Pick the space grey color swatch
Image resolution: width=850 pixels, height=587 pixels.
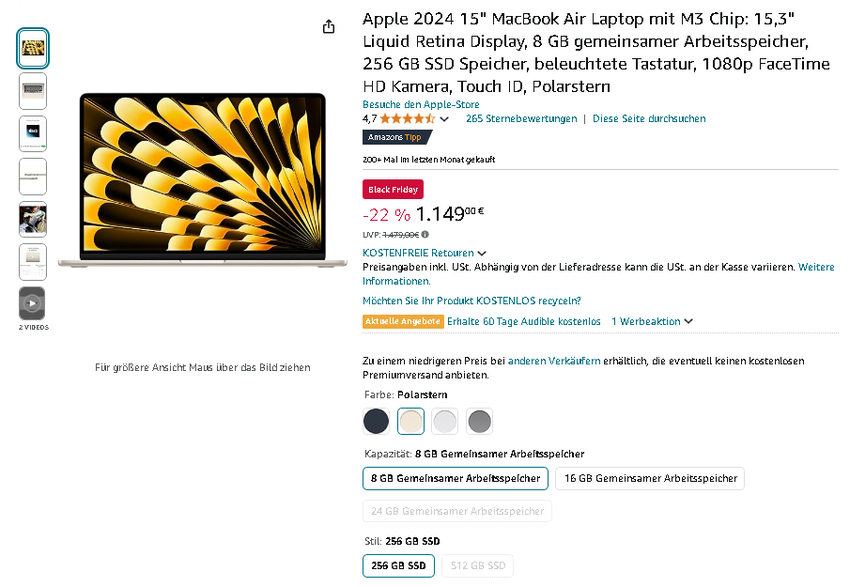pos(479,421)
